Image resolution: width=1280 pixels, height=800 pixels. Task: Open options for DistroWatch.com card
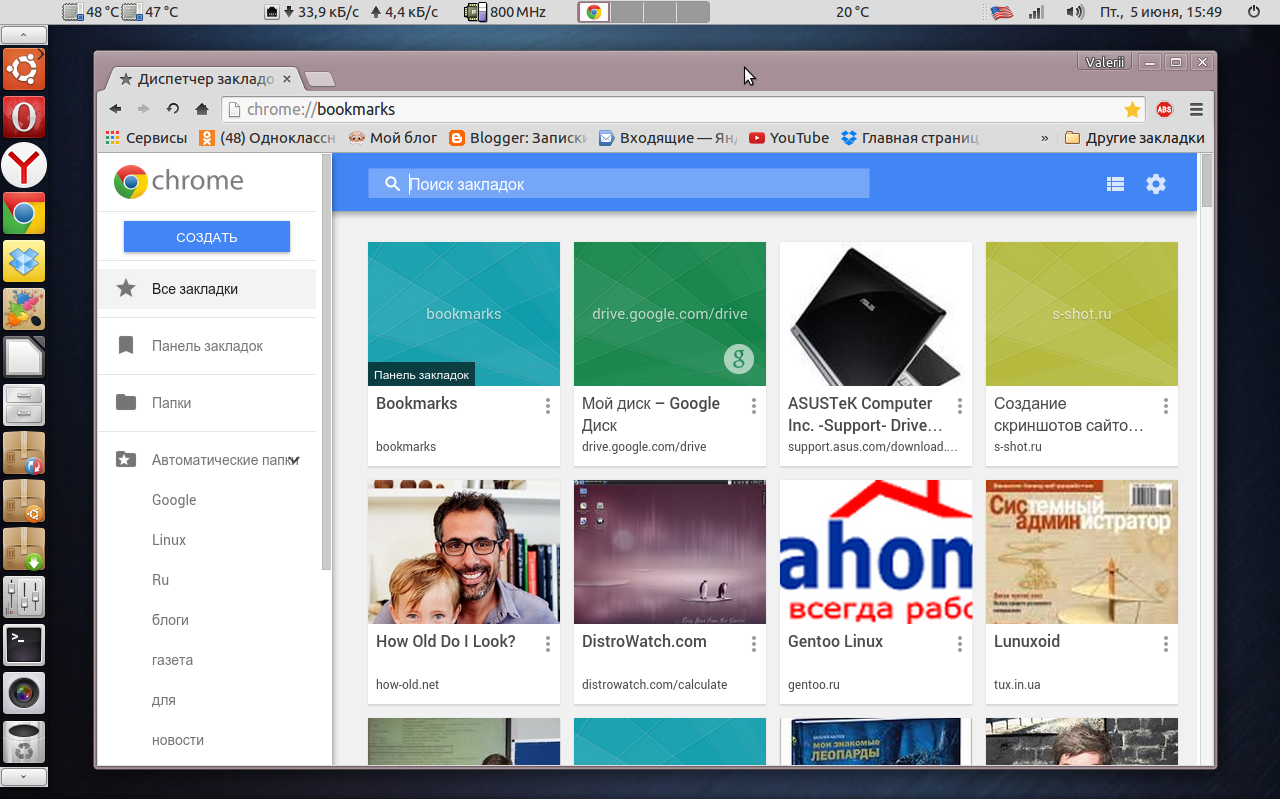click(754, 644)
